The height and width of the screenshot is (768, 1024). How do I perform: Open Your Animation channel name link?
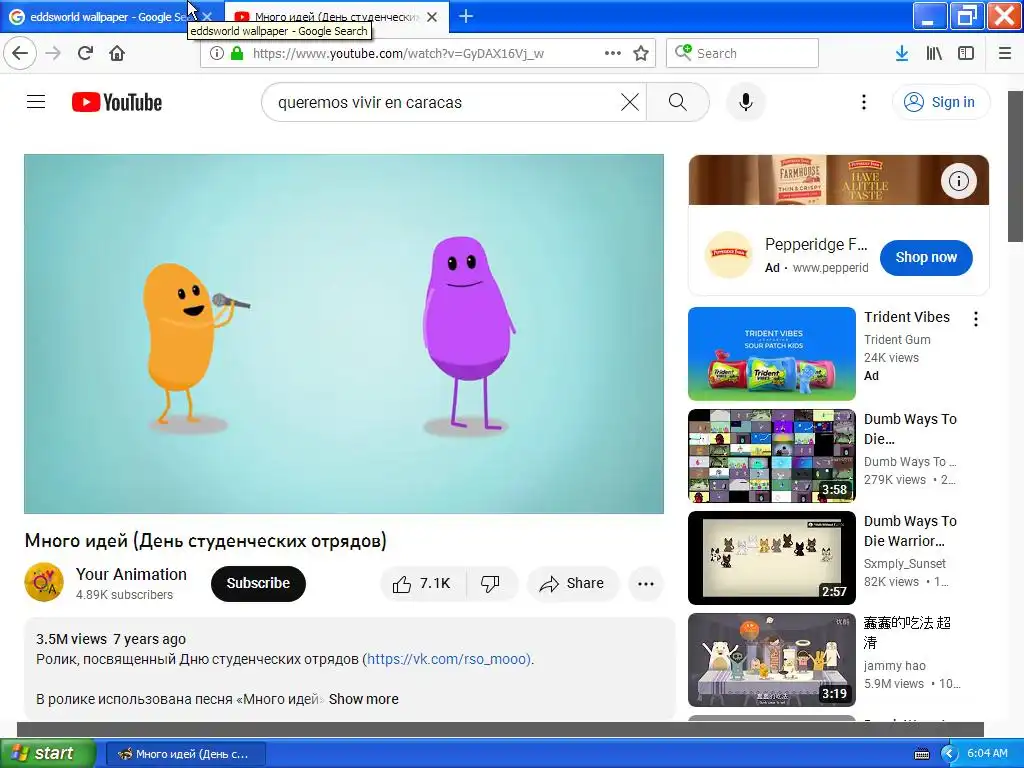131,574
